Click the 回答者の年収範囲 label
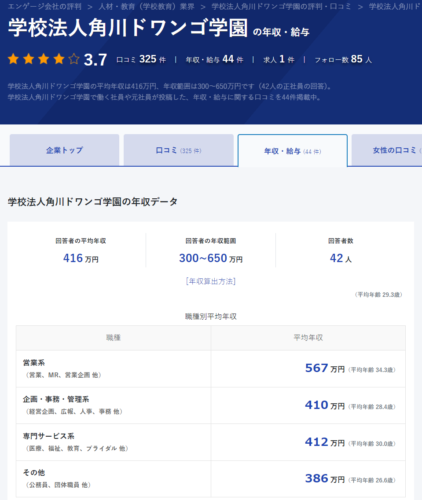422x500 pixels. click(211, 241)
